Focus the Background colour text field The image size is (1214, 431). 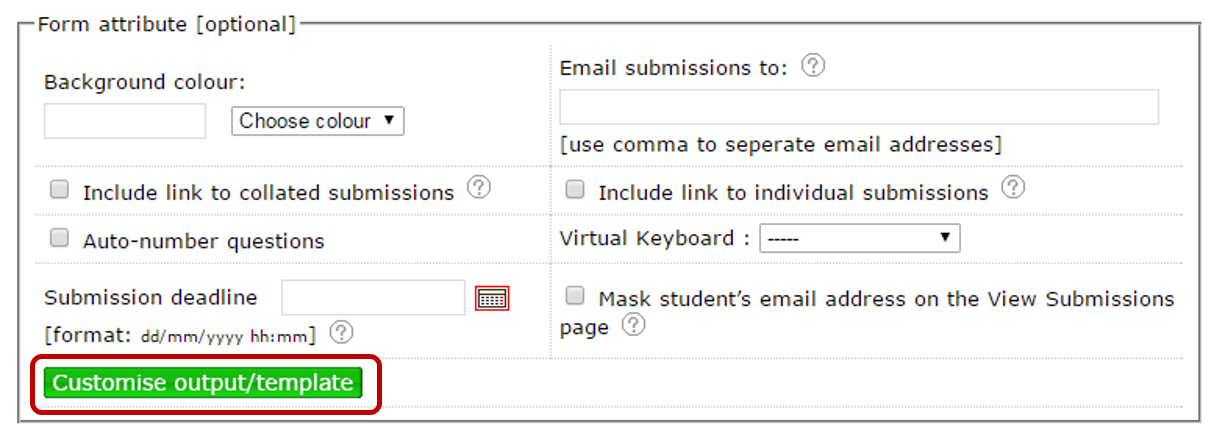[125, 121]
